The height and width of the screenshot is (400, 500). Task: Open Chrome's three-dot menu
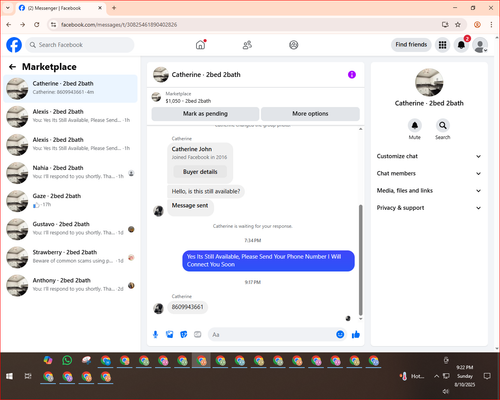(491, 25)
